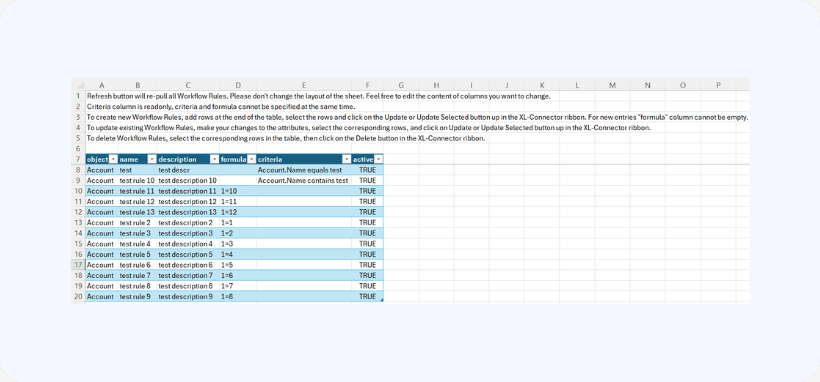Open the description column filter dropdown

click(x=214, y=159)
